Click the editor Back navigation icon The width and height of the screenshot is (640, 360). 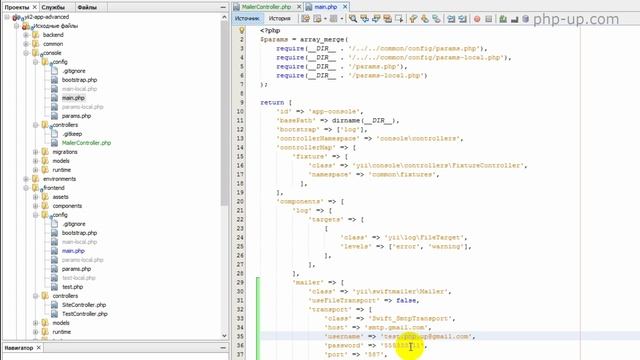point(317,19)
